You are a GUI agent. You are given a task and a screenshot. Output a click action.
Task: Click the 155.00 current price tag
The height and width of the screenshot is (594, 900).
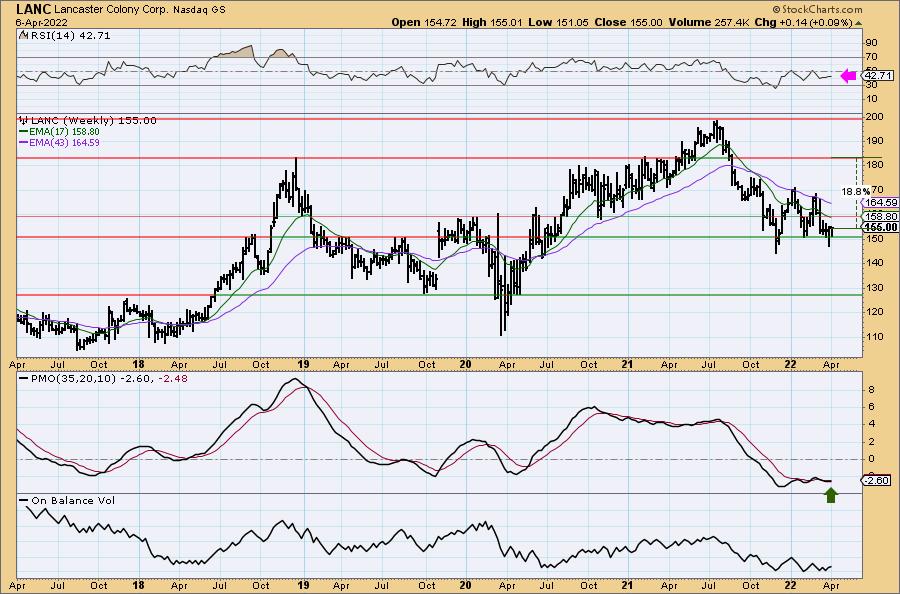tap(880, 227)
